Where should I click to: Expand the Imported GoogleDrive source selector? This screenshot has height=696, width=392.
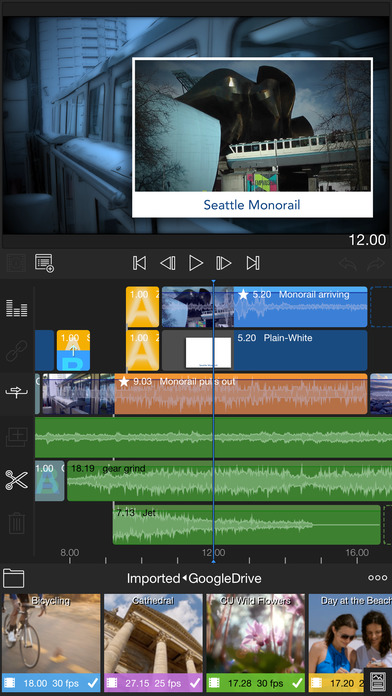point(194,578)
